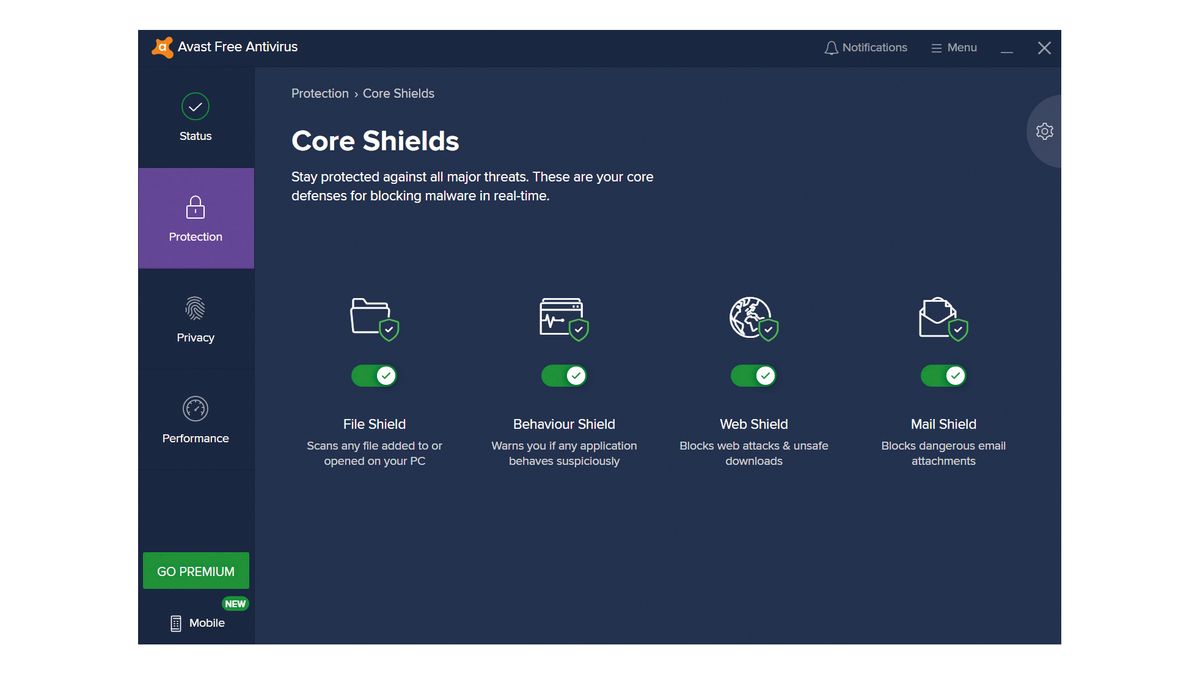Open the Menu in the title bar
This screenshot has width=1200, height=675.
tap(953, 47)
